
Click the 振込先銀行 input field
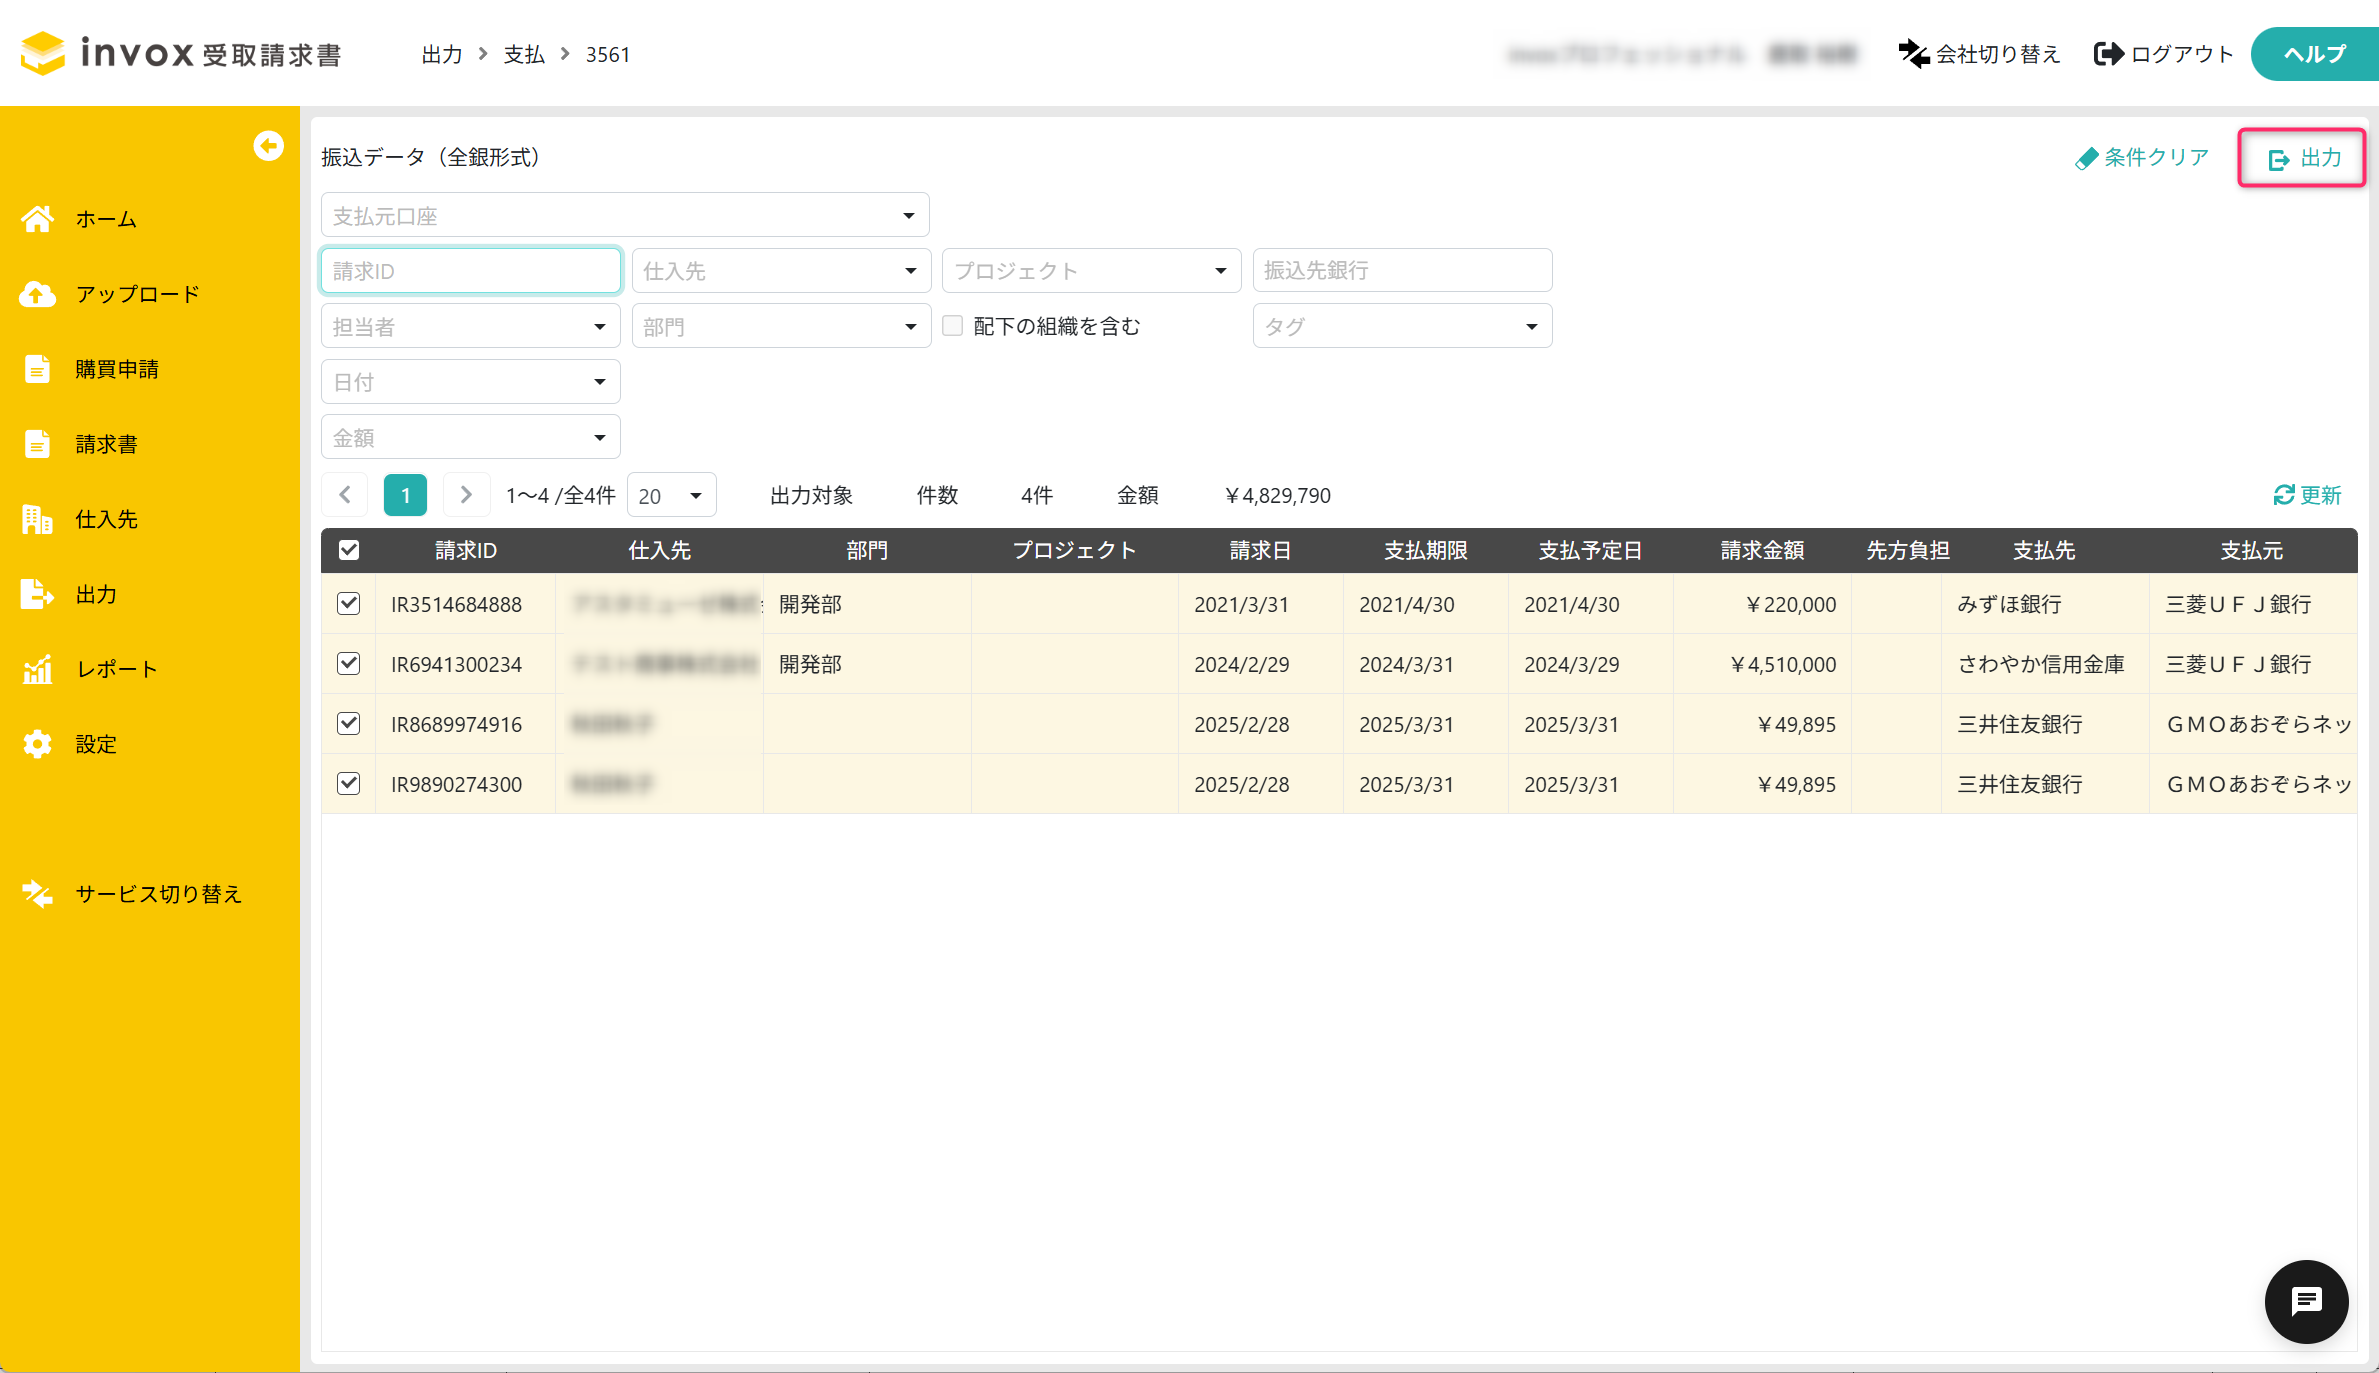coord(1401,271)
